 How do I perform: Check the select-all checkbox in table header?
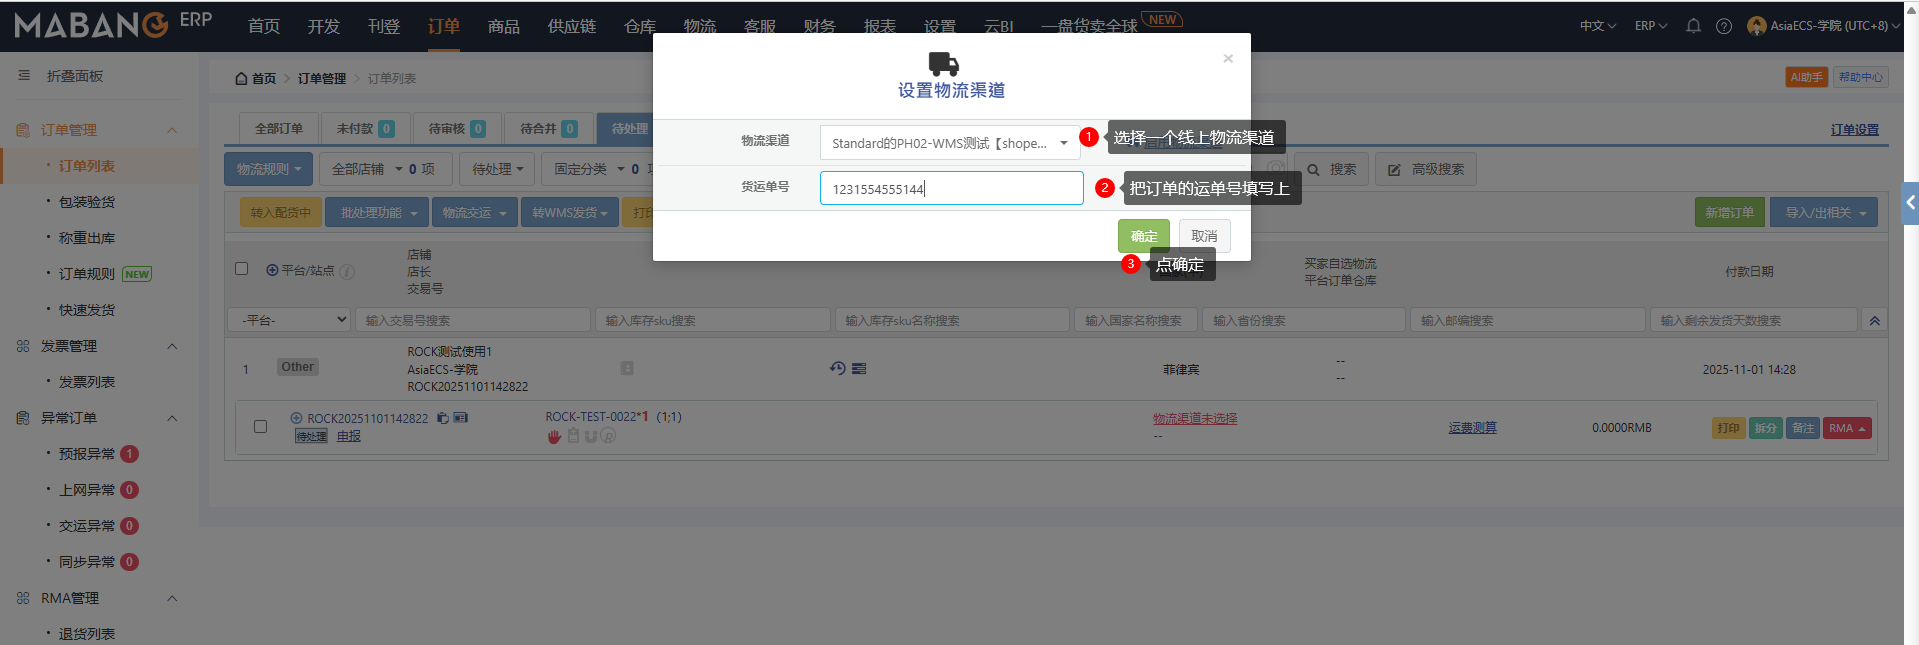(x=241, y=268)
